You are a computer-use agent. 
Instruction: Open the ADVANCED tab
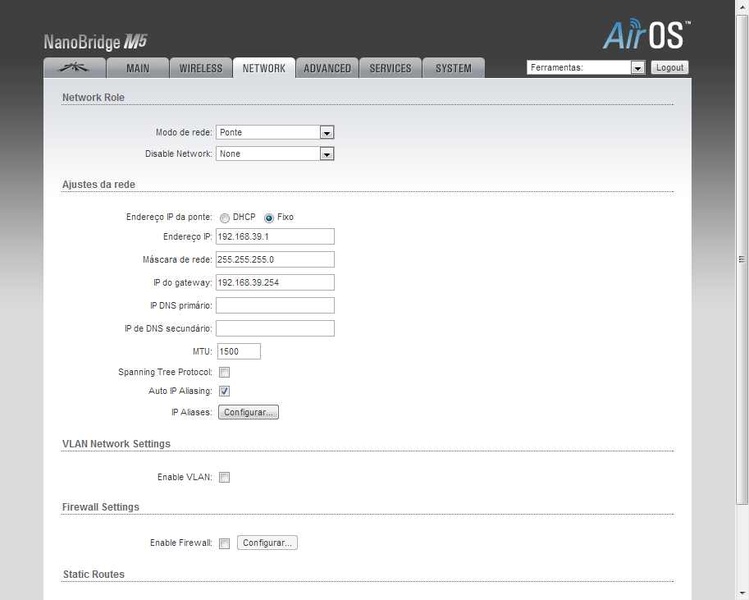[x=327, y=68]
